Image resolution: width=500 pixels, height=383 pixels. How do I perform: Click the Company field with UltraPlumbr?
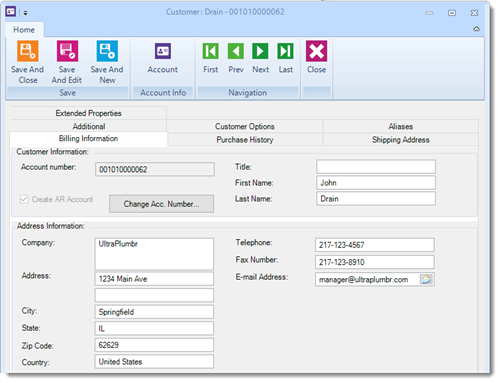(x=154, y=254)
